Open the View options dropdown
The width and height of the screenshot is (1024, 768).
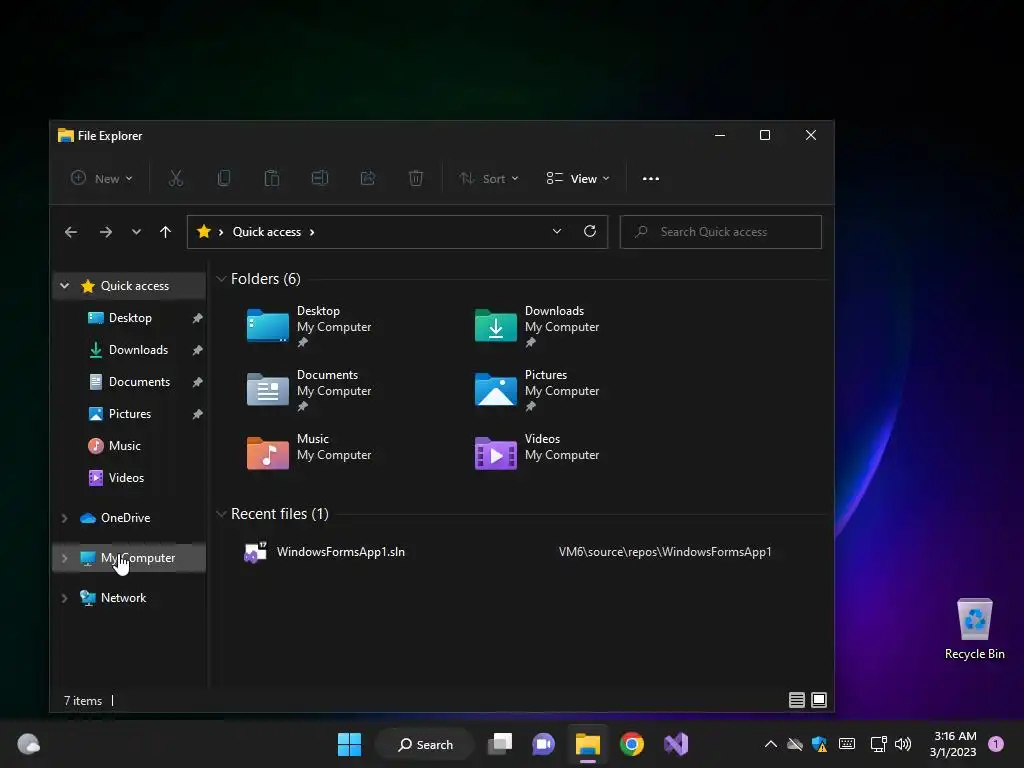click(x=578, y=178)
